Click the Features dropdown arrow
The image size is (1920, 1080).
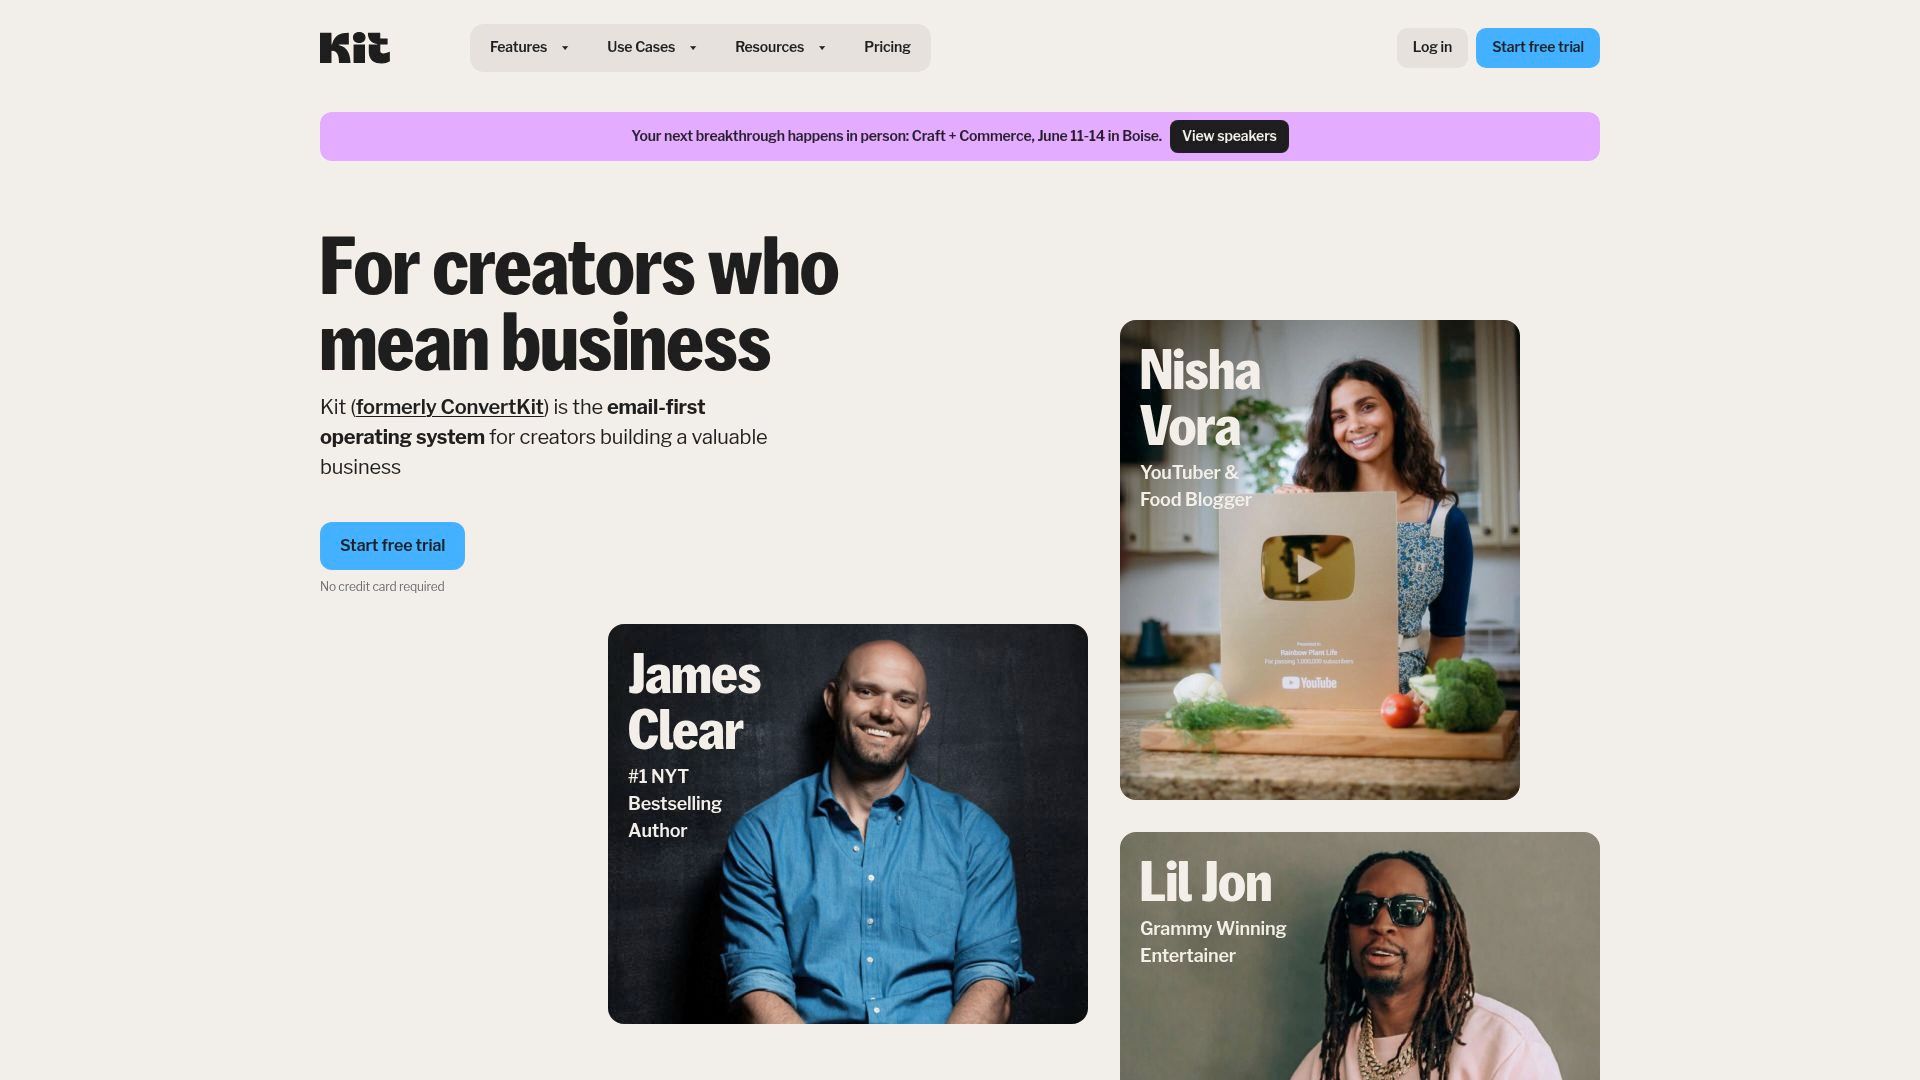565,48
